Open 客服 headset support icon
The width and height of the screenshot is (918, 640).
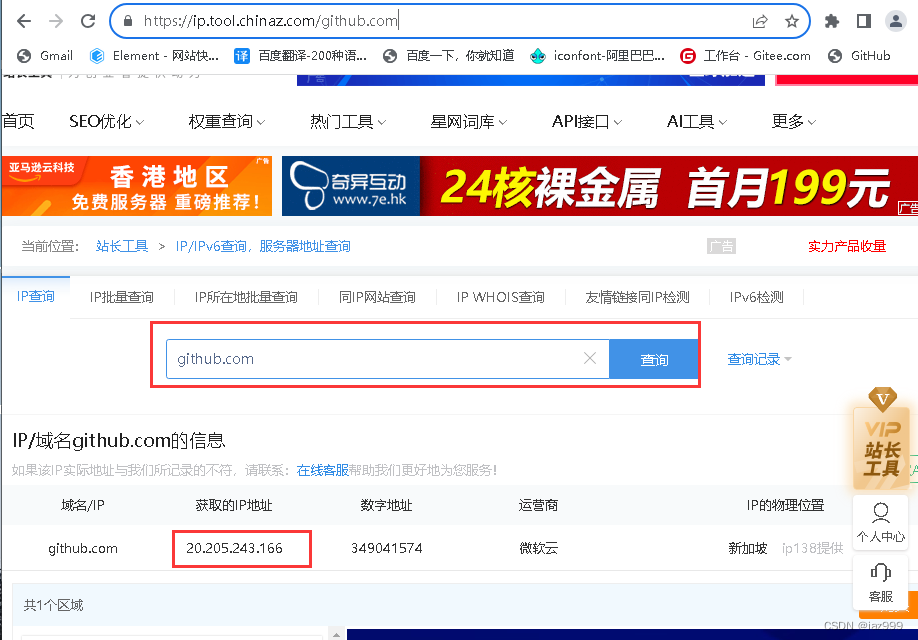881,582
